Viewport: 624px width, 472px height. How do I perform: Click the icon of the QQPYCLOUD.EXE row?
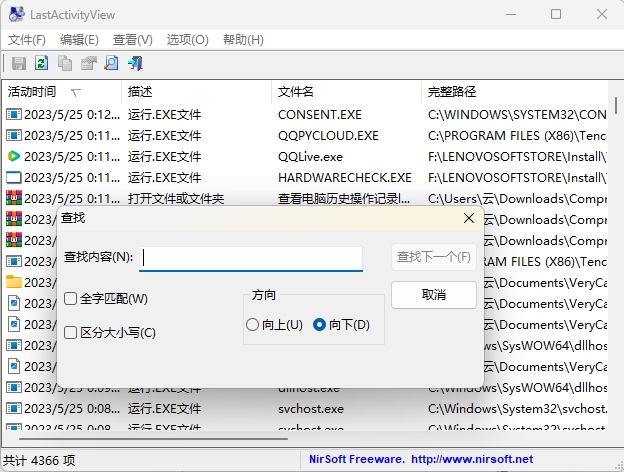click(14, 136)
